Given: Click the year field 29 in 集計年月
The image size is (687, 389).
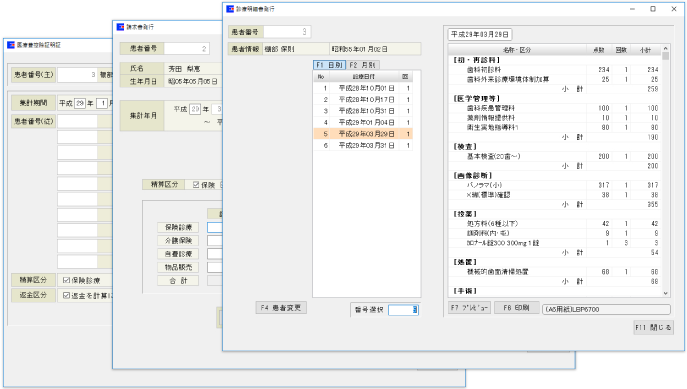Looking at the screenshot, I should (195, 109).
